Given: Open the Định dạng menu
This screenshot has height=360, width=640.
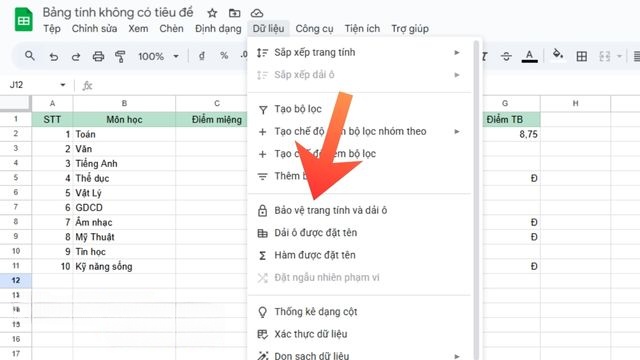Looking at the screenshot, I should pos(218,29).
